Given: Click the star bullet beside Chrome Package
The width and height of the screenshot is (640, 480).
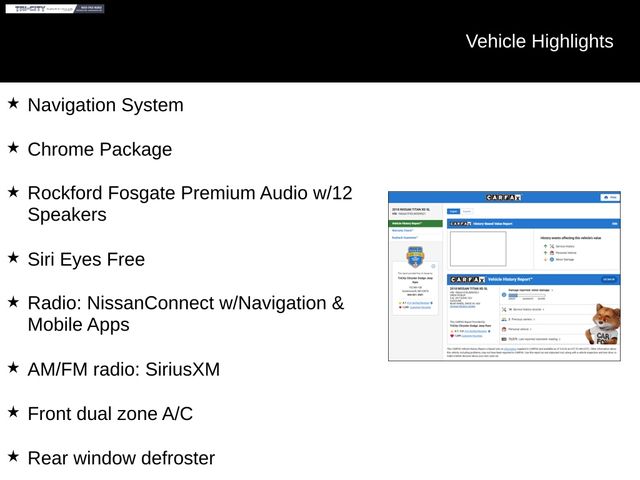Looking at the screenshot, I should 13,147.
